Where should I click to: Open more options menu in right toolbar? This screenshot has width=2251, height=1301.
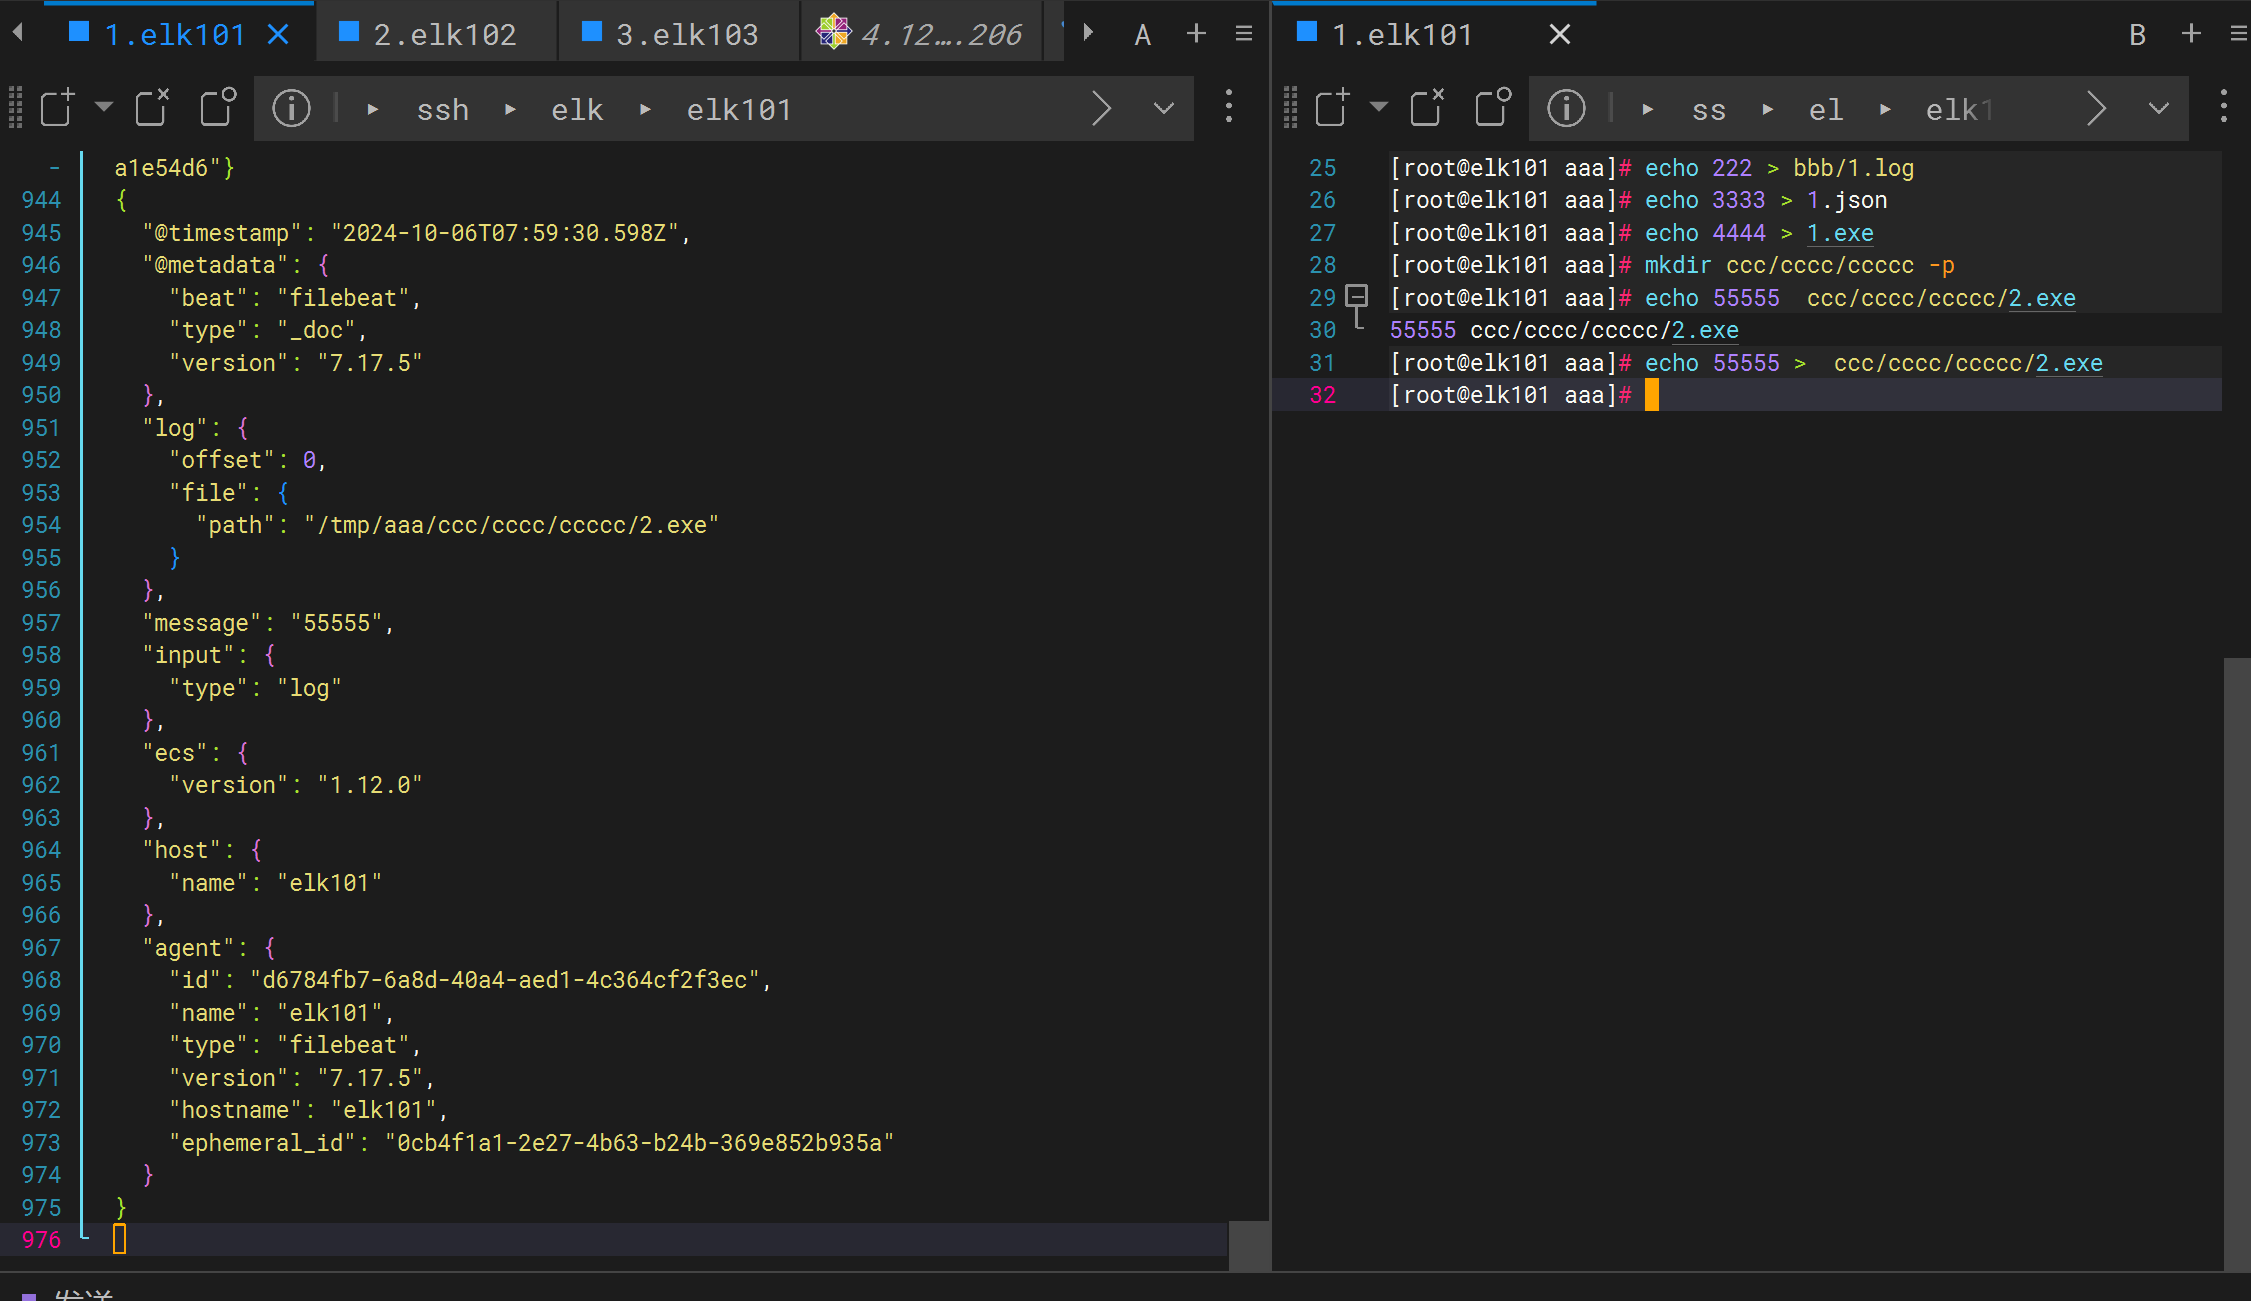[x=2224, y=107]
